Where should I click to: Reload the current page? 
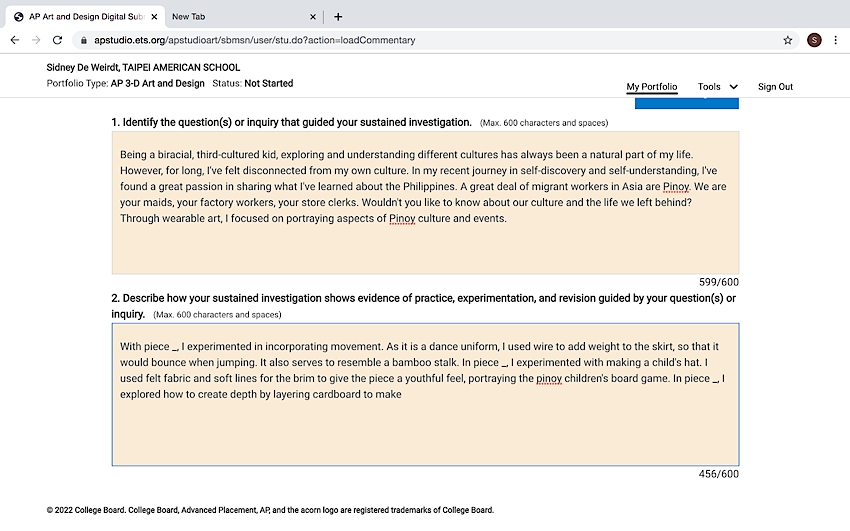[58, 40]
